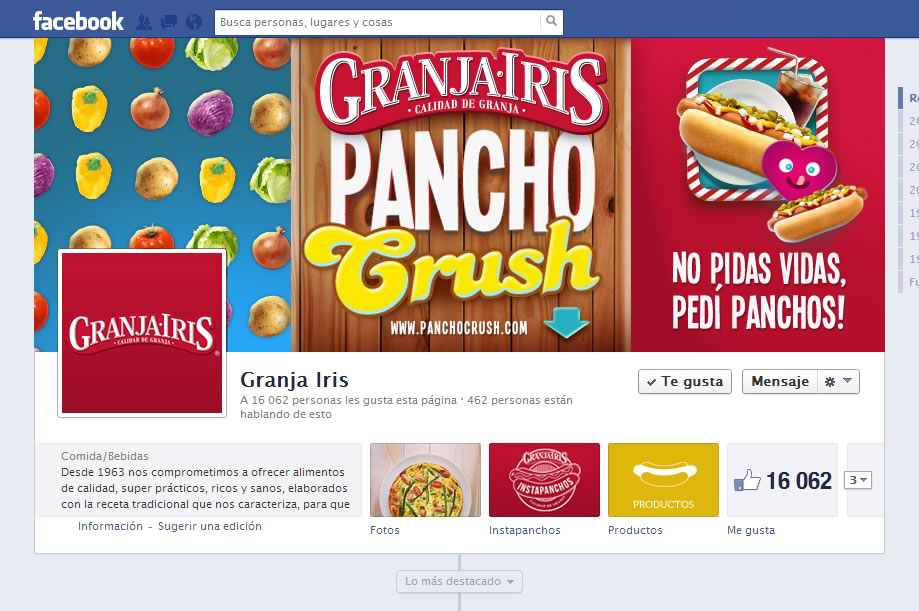Open the Fotos thumbnail
This screenshot has width=919, height=611.
pyautogui.click(x=425, y=480)
